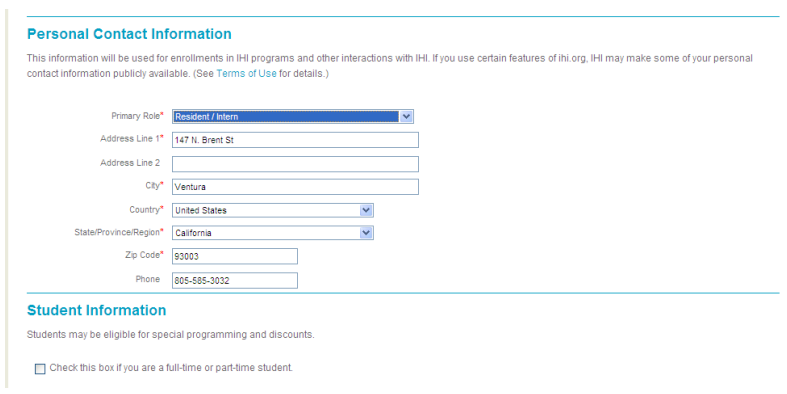This screenshot has width=787, height=394.
Task: Click the Student Information heading
Action: [96, 310]
